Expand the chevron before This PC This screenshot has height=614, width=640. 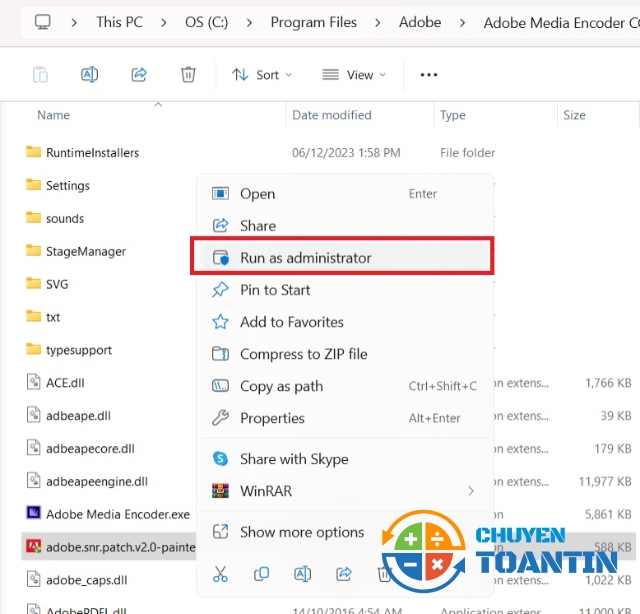click(x=74, y=22)
